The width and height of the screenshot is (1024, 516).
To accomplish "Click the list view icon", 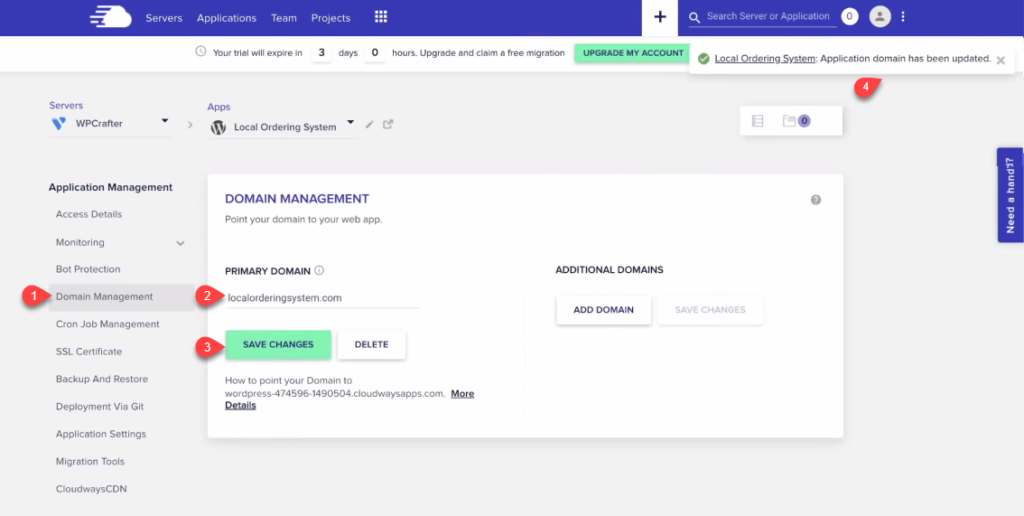I will point(758,121).
